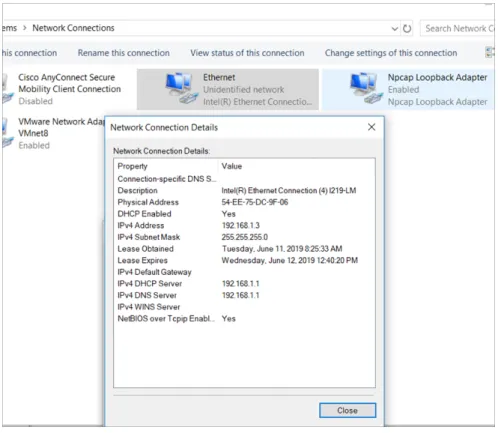Select the Physical Address property row
Screen dimensions: 498x433
(244, 202)
